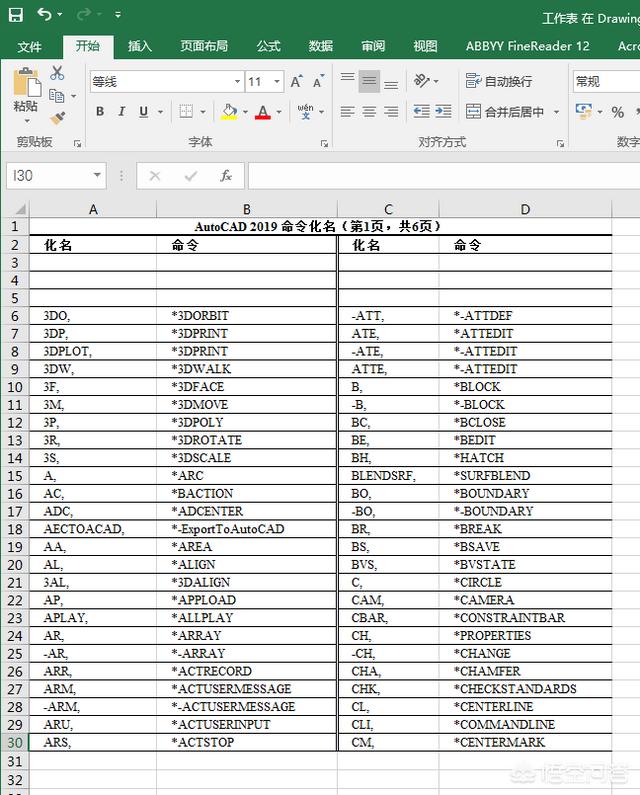The height and width of the screenshot is (795, 640).
Task: Click the Increase Font Size icon
Action: pos(297,81)
